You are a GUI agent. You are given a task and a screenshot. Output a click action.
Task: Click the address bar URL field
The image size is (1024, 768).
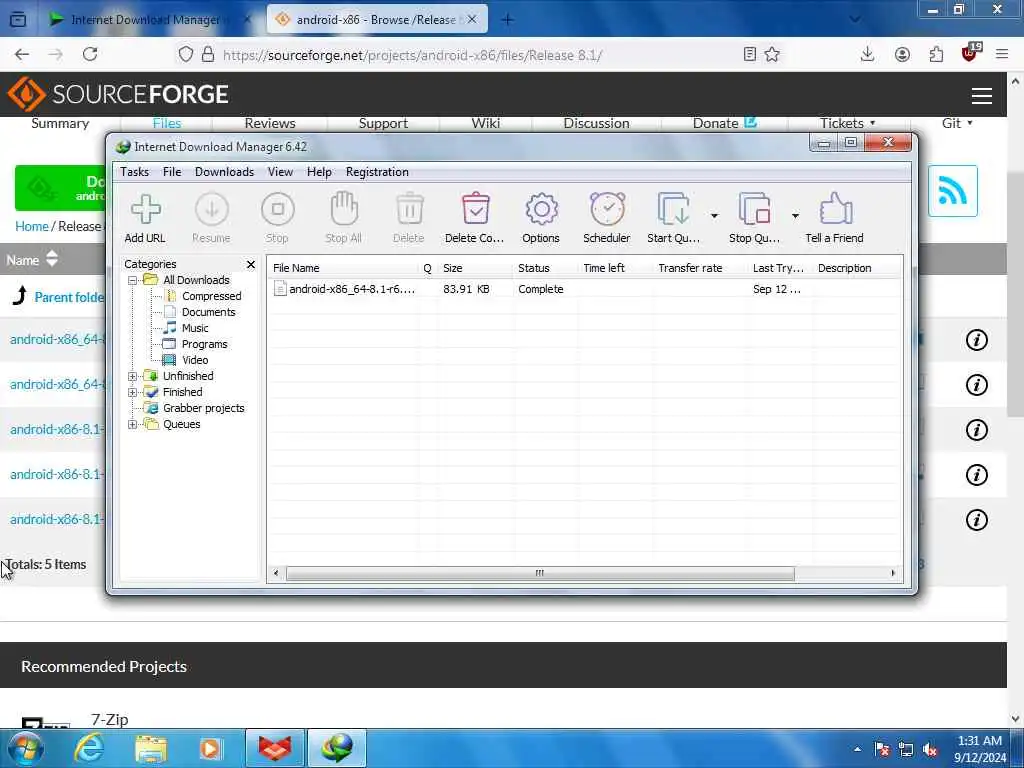coord(411,55)
